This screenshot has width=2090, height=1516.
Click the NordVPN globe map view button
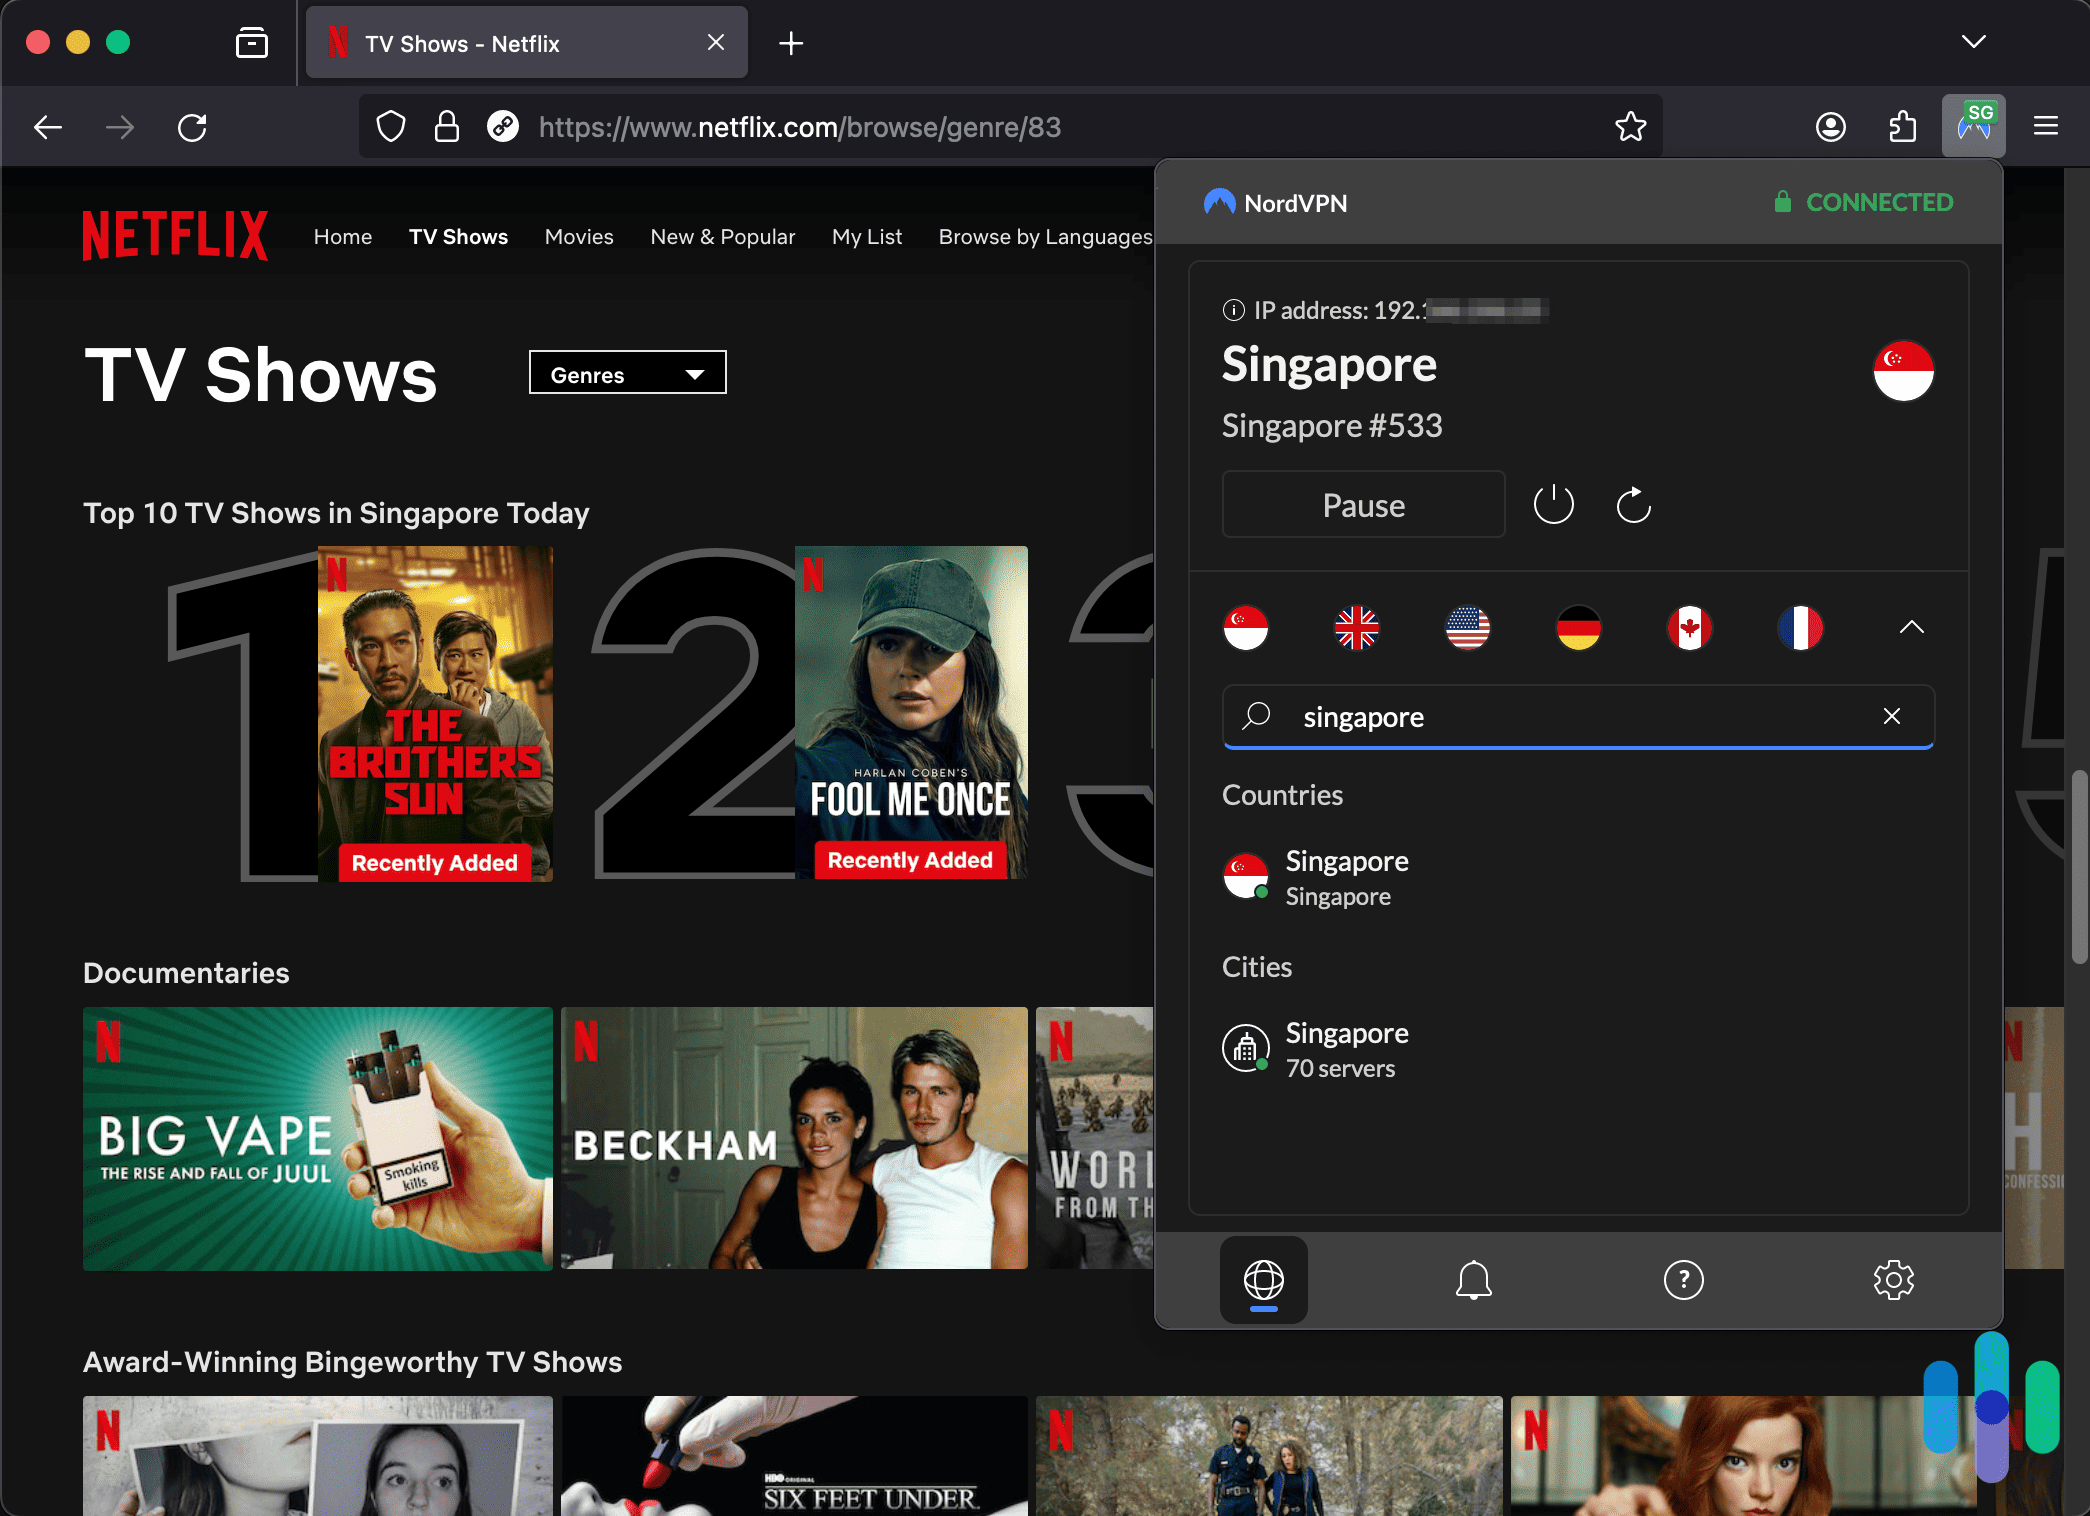pos(1264,1279)
